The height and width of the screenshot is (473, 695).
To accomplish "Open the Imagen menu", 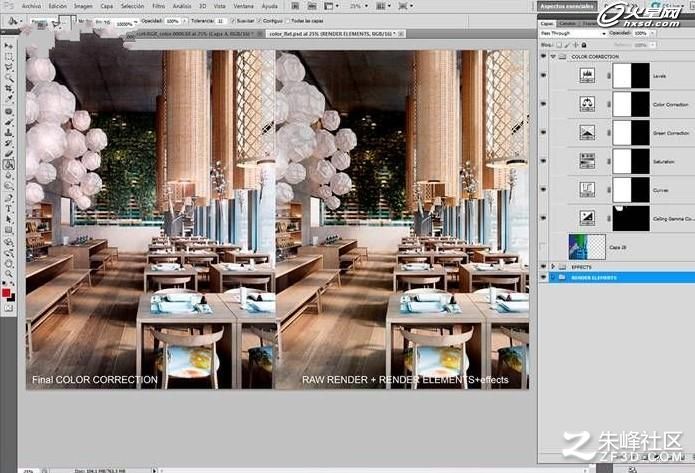I will (83, 6).
